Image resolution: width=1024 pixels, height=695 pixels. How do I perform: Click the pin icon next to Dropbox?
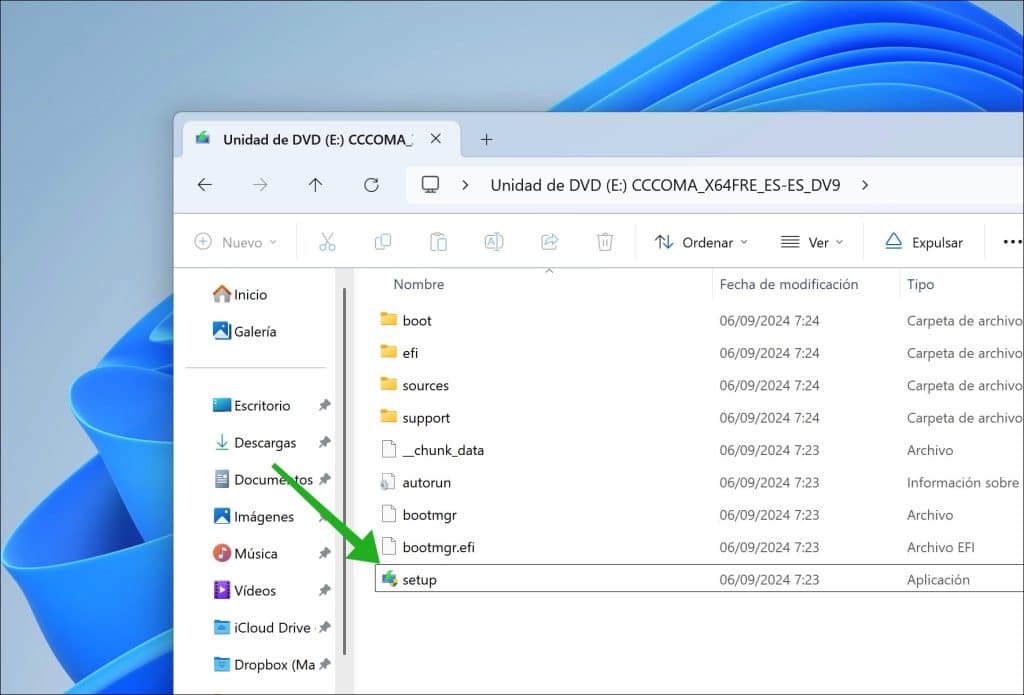point(324,664)
